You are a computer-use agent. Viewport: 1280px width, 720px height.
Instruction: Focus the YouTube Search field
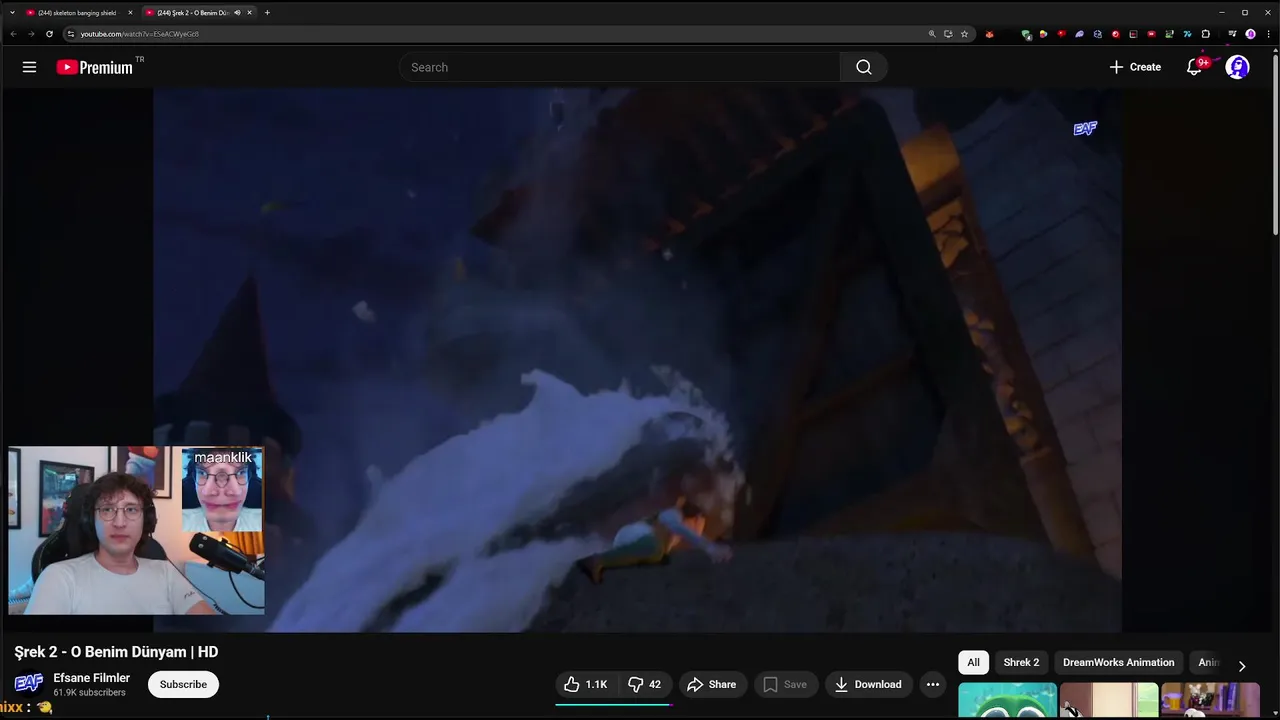tap(620, 67)
